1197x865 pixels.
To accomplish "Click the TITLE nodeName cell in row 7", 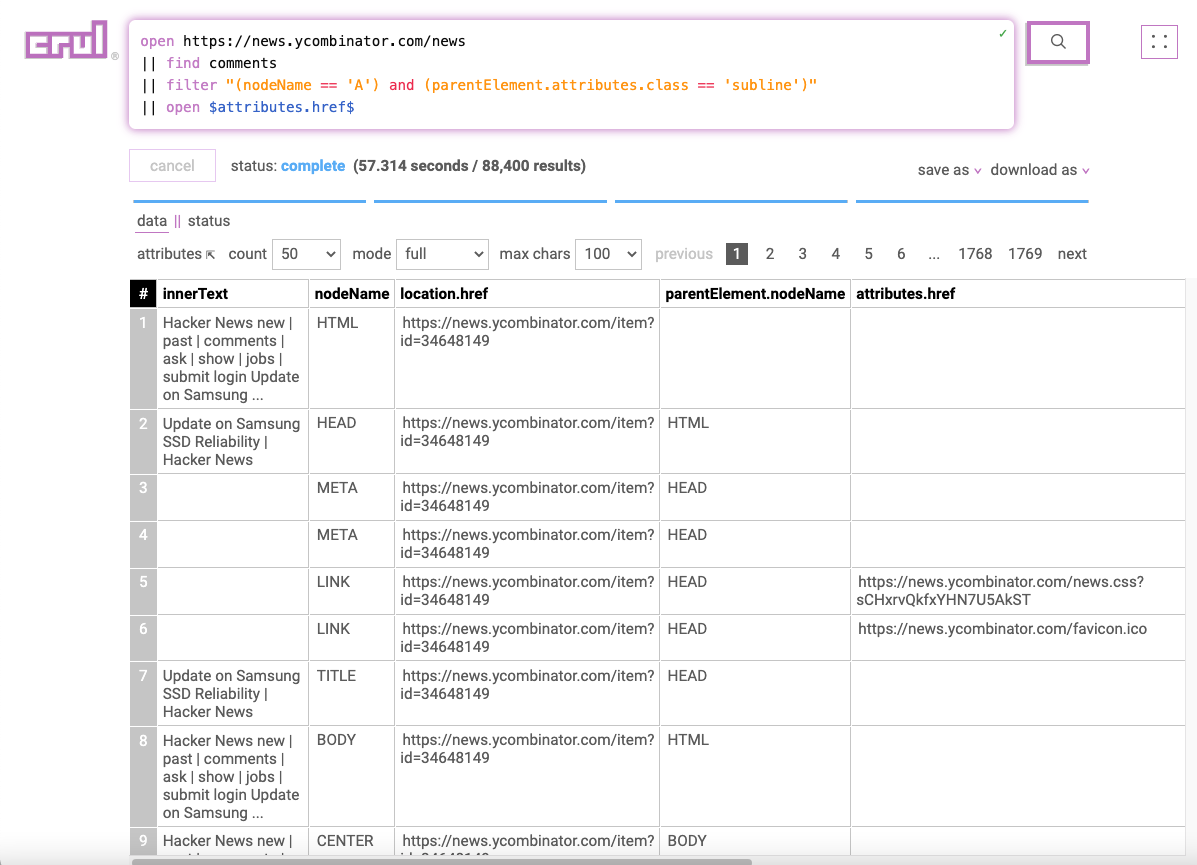I will pyautogui.click(x=352, y=693).
